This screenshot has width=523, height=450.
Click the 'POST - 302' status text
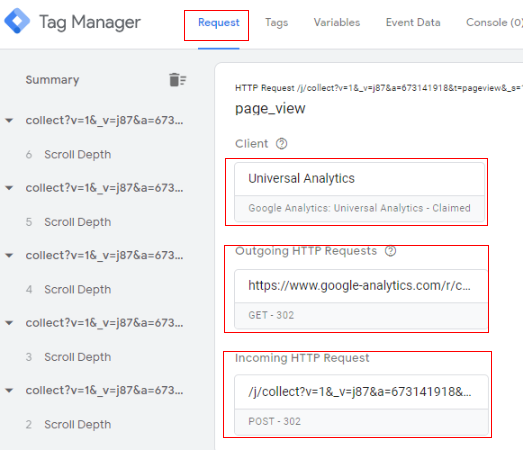coord(274,421)
